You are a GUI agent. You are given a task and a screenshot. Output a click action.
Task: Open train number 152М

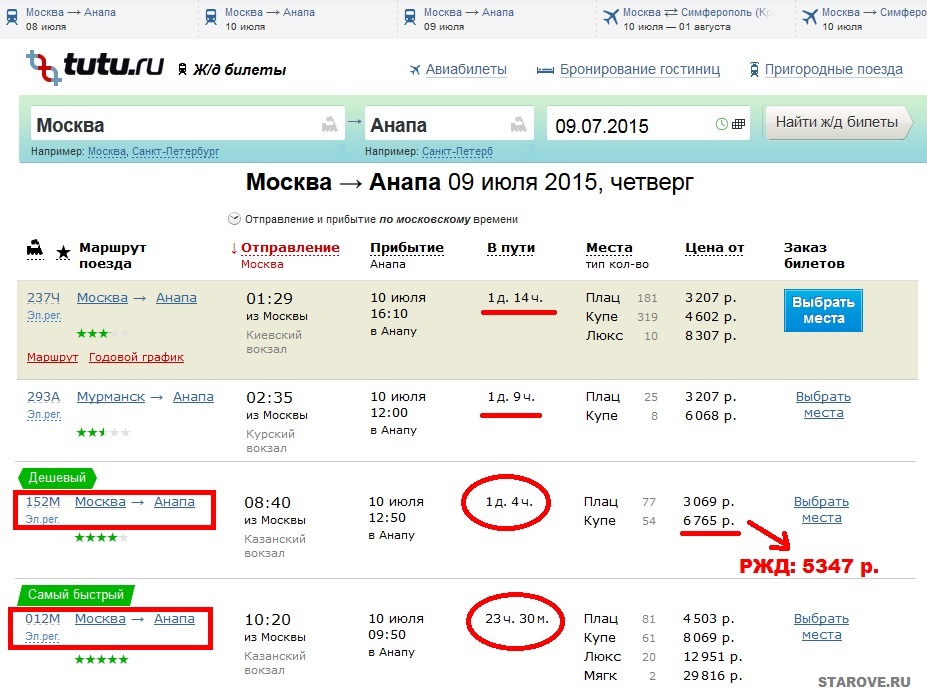point(43,502)
